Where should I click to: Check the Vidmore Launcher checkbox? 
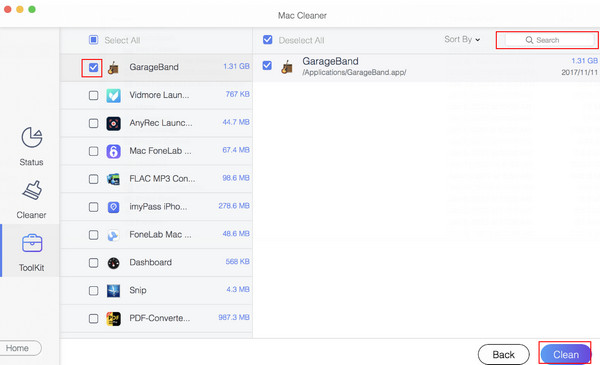pos(93,95)
